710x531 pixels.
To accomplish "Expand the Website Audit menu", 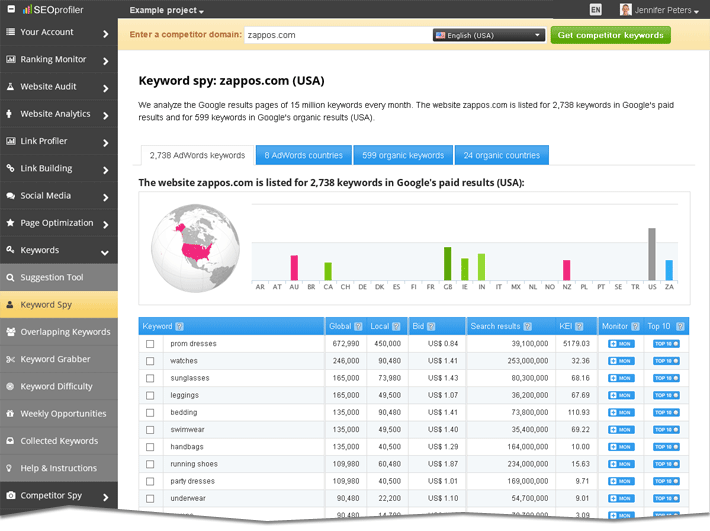I will click(x=59, y=86).
